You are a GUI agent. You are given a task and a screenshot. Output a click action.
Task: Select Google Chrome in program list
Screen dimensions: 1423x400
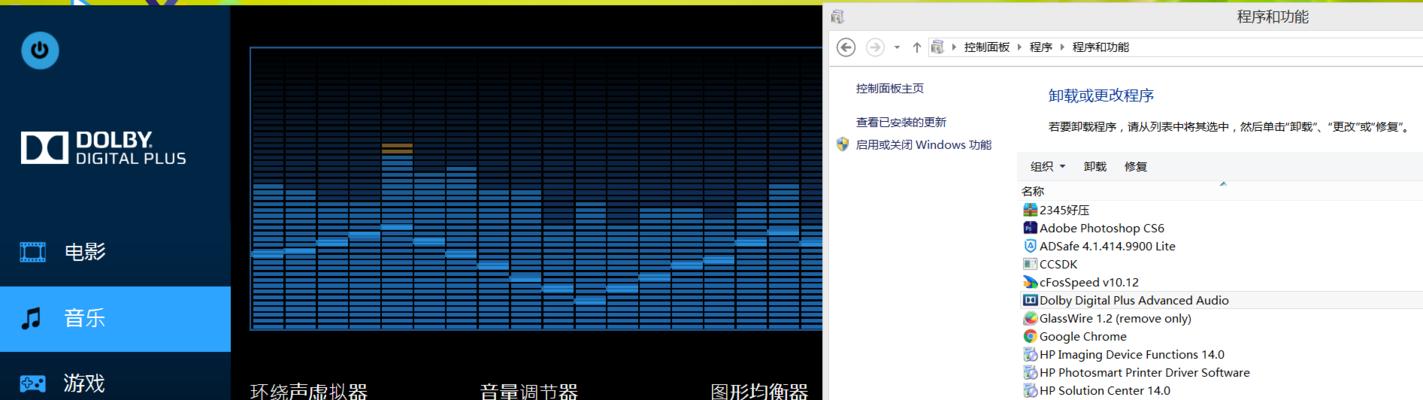point(1083,336)
